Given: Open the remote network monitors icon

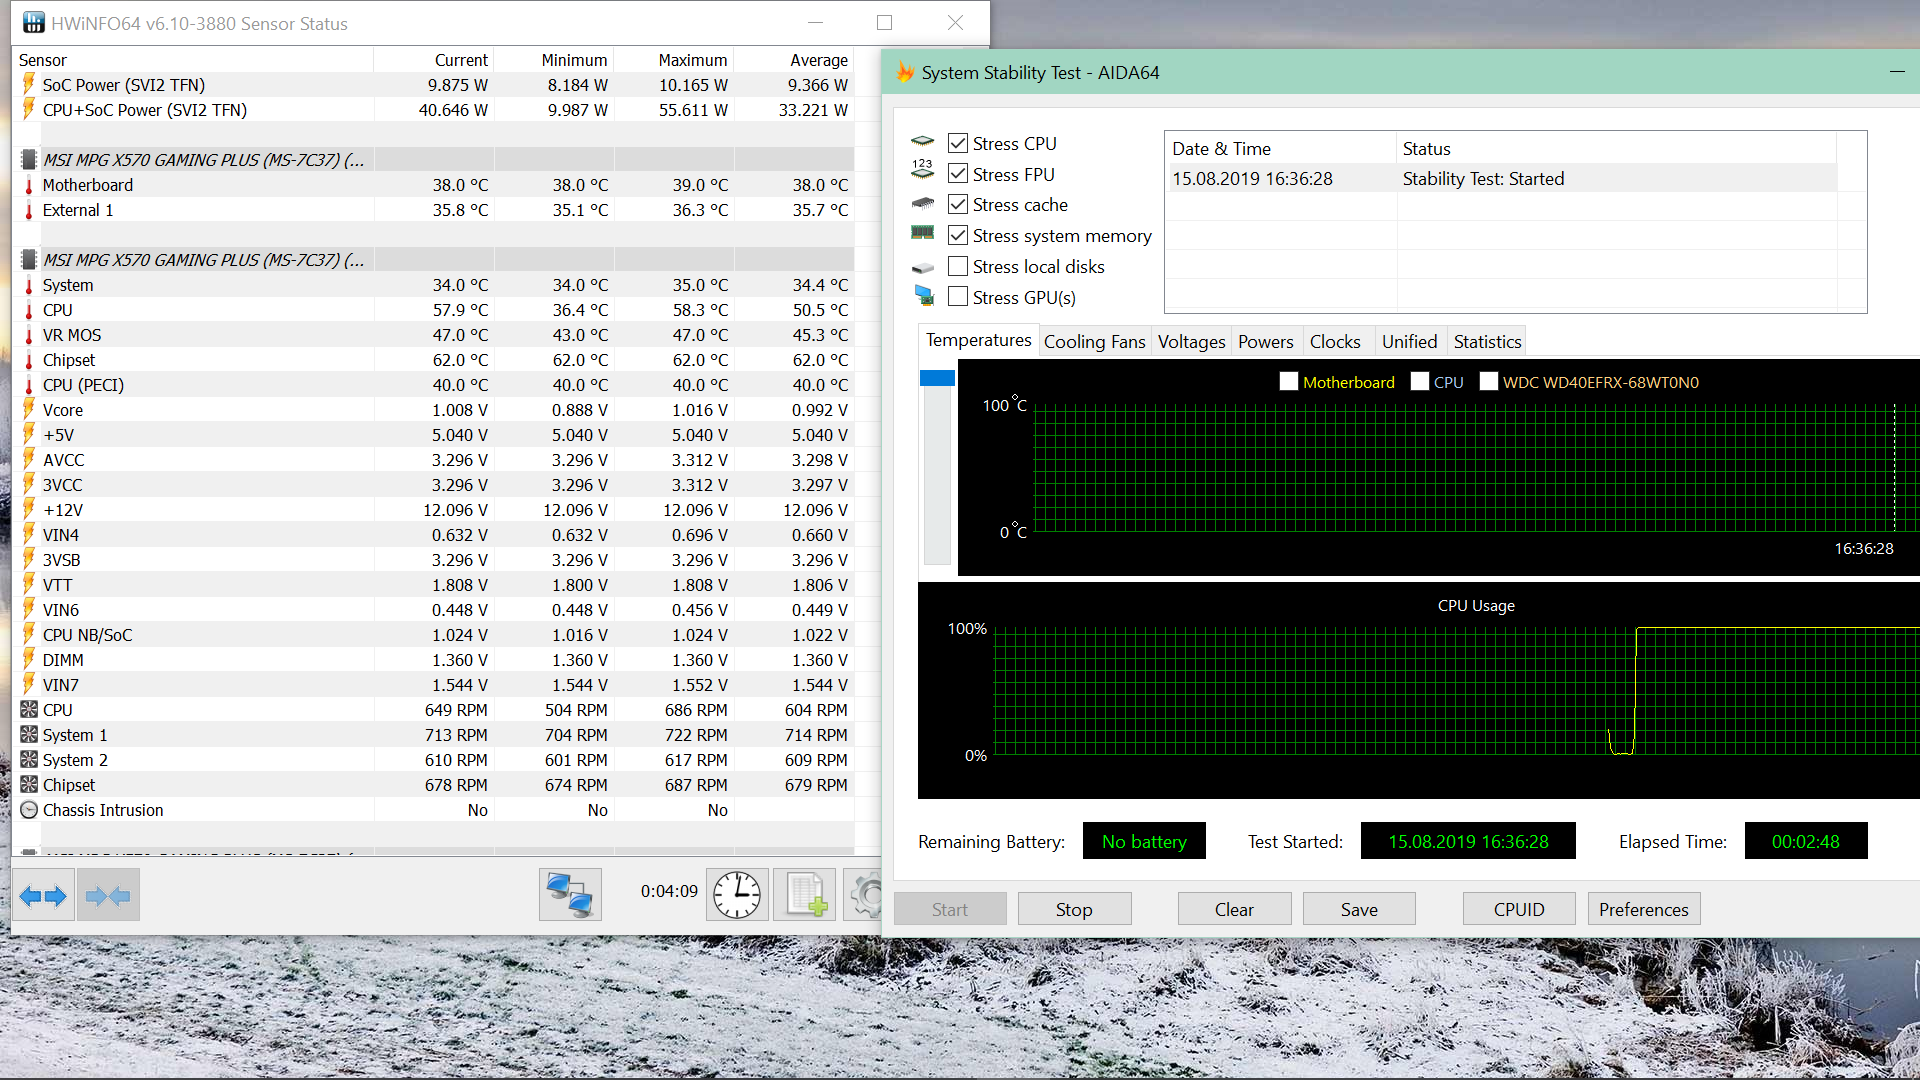Looking at the screenshot, I should tap(570, 894).
